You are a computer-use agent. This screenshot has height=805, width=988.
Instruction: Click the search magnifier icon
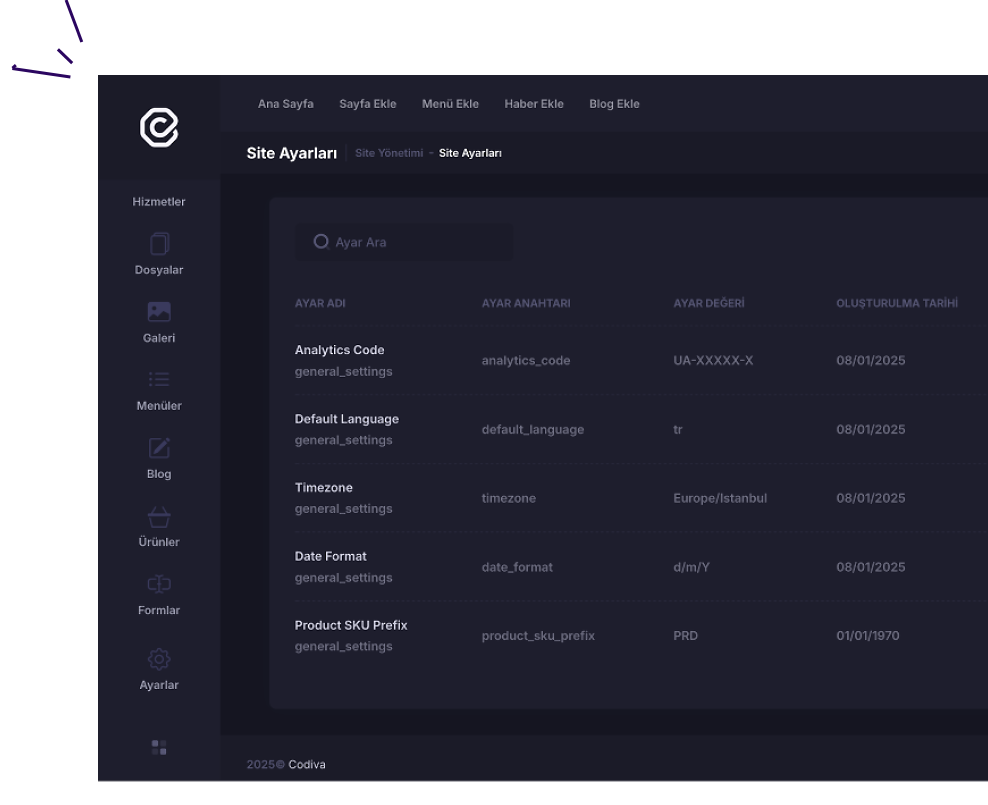pyautogui.click(x=321, y=242)
